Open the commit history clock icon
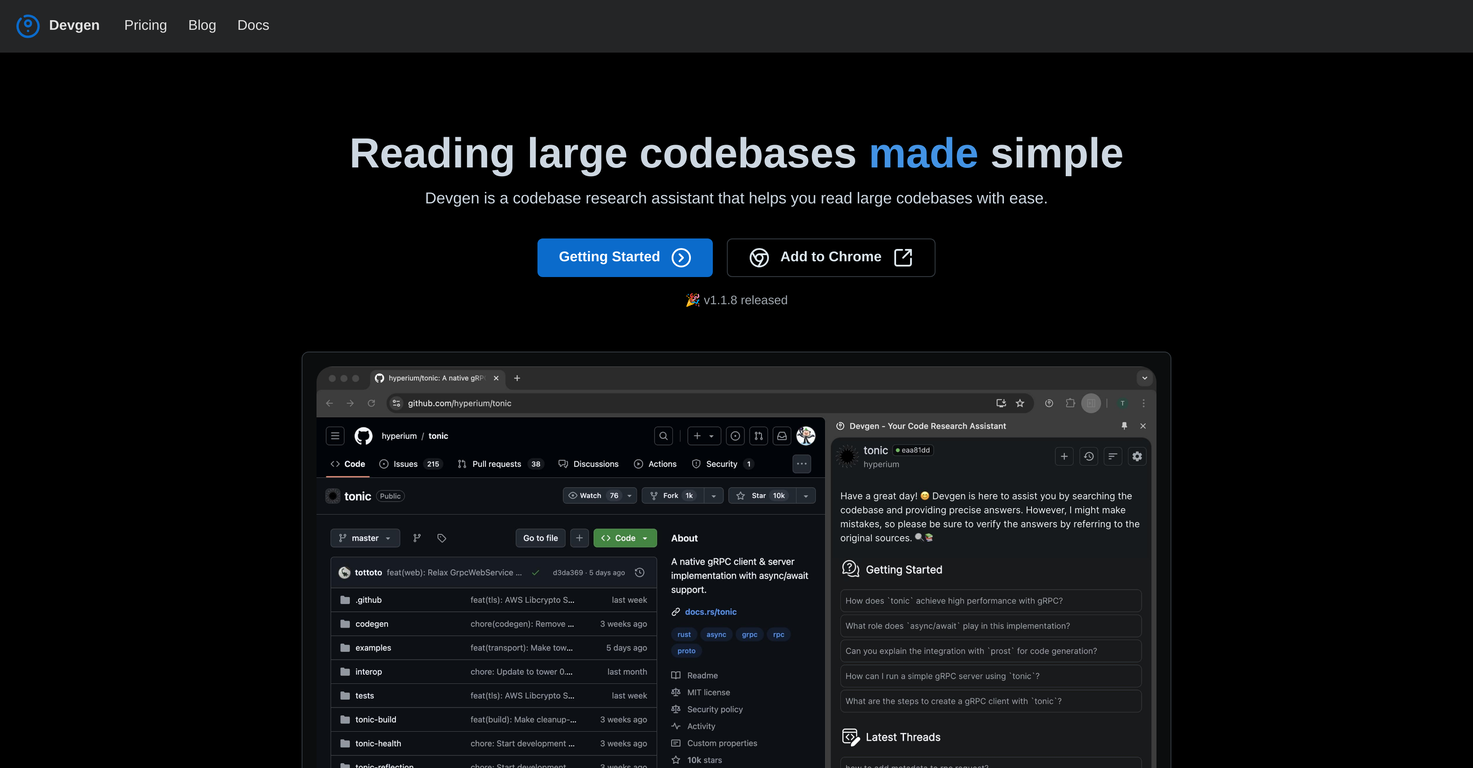Viewport: 1473px width, 768px height. (x=639, y=572)
